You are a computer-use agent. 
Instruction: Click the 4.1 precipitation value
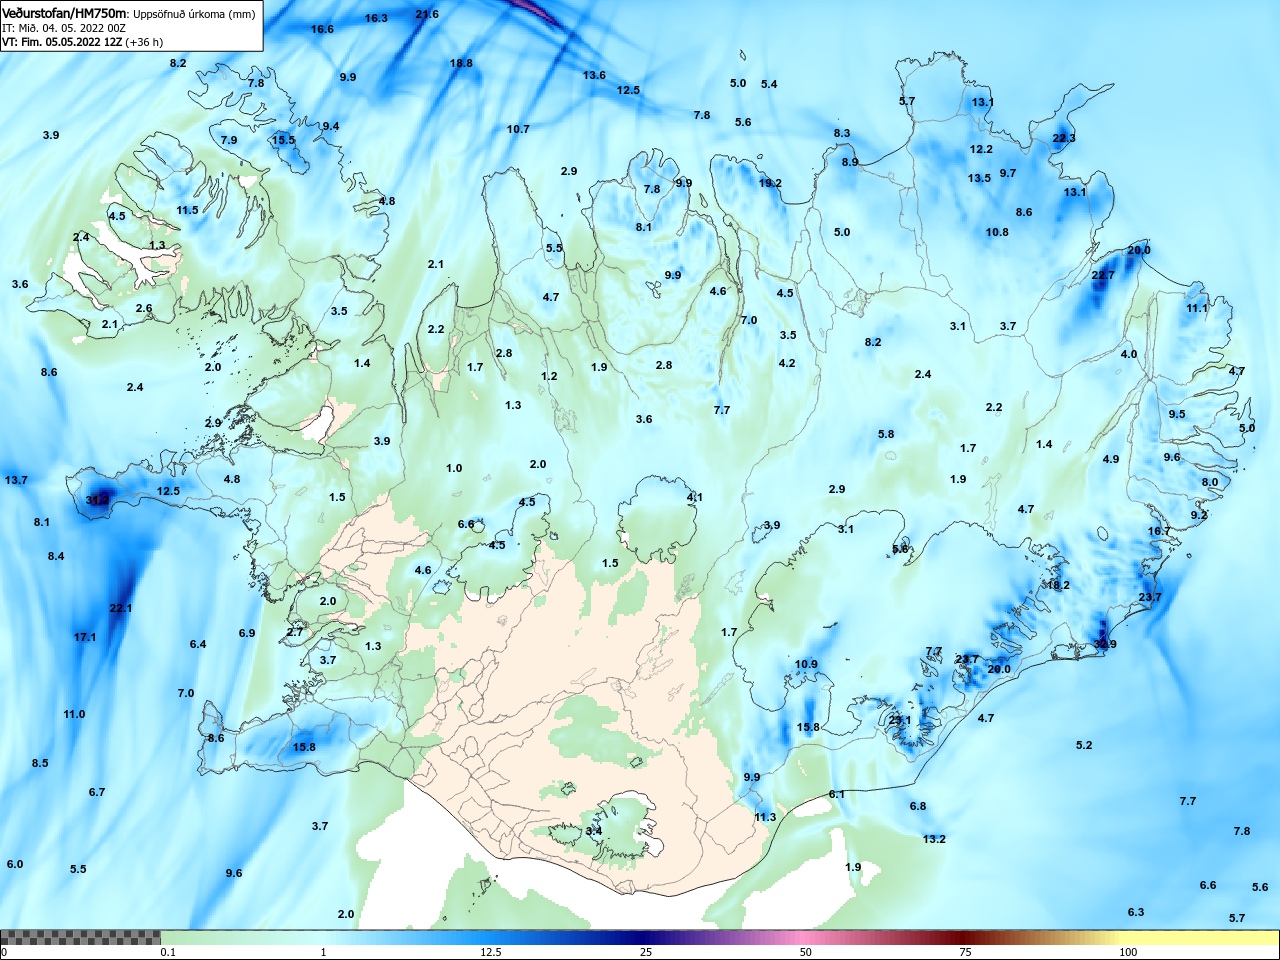tap(695, 497)
